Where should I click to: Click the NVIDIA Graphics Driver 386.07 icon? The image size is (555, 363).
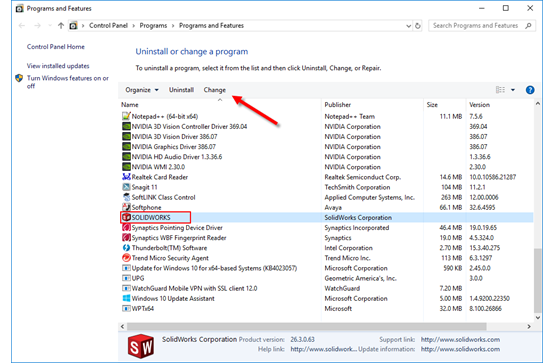(x=126, y=146)
